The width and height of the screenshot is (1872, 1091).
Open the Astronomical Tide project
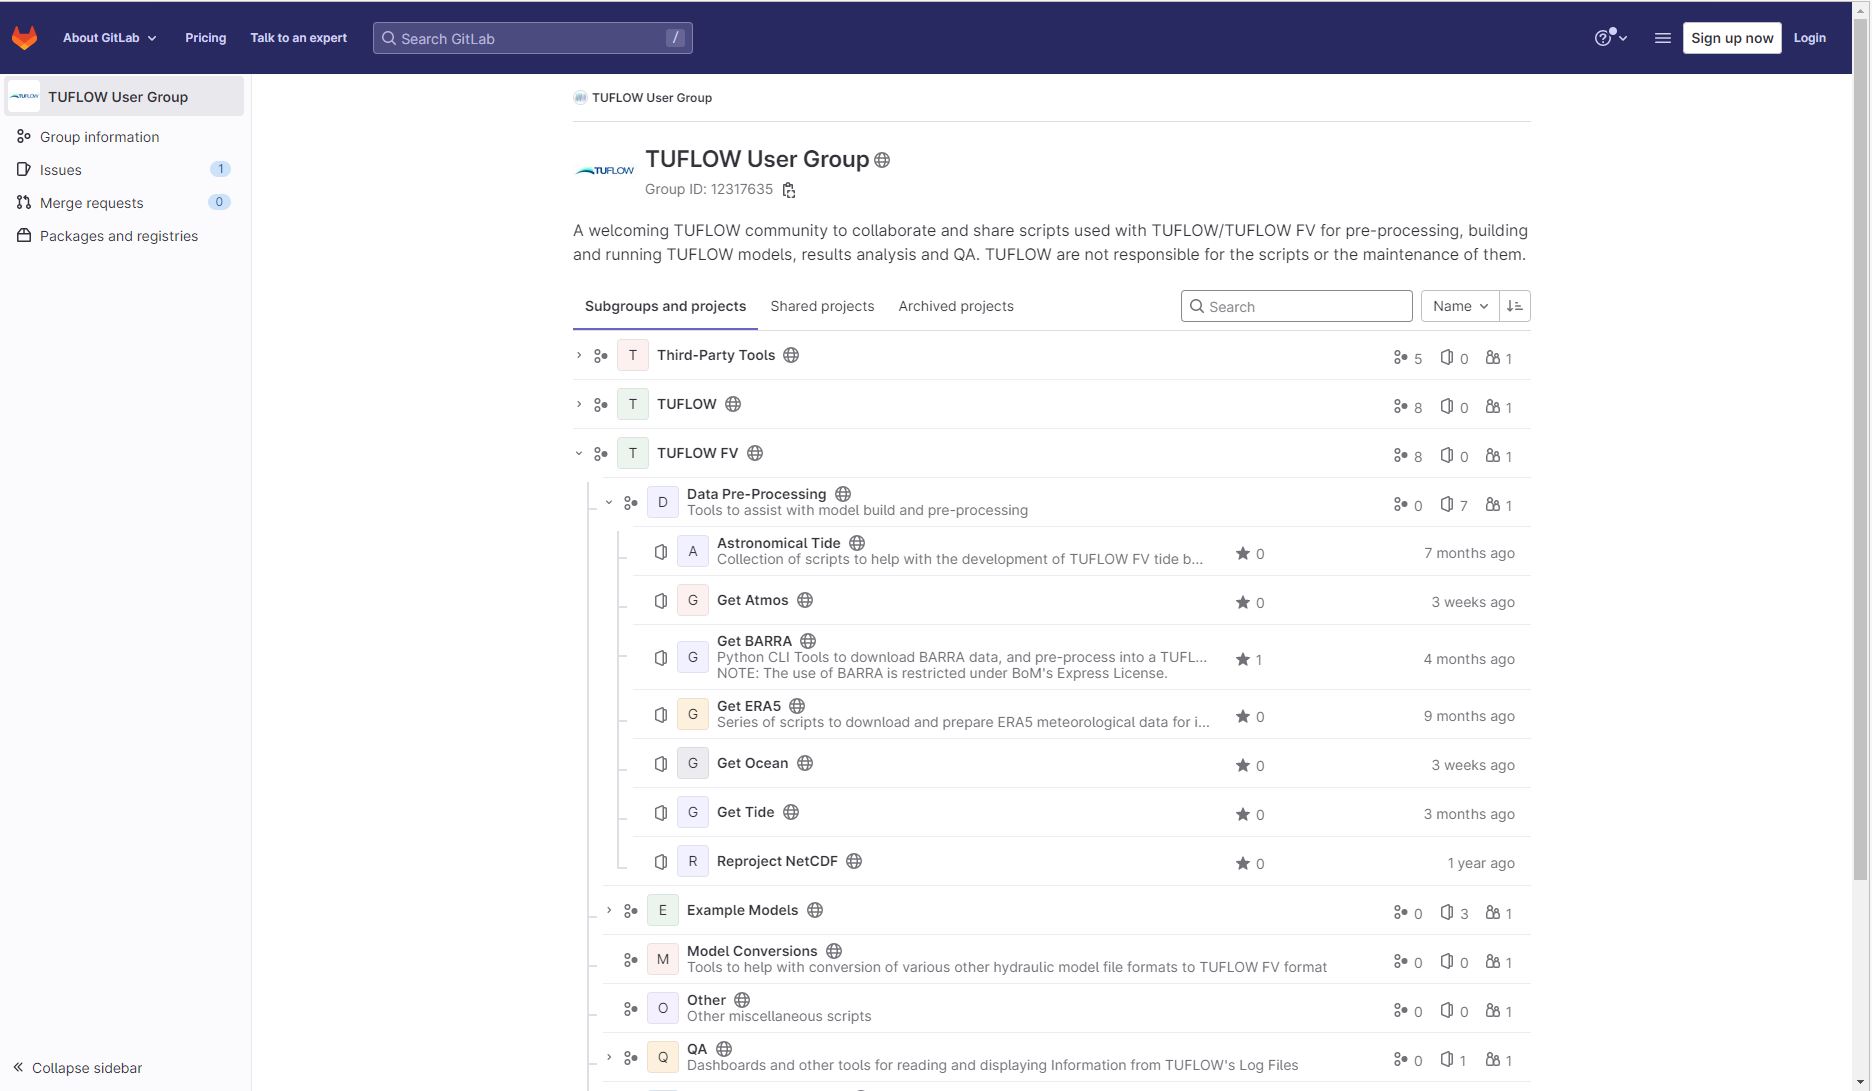(x=779, y=543)
